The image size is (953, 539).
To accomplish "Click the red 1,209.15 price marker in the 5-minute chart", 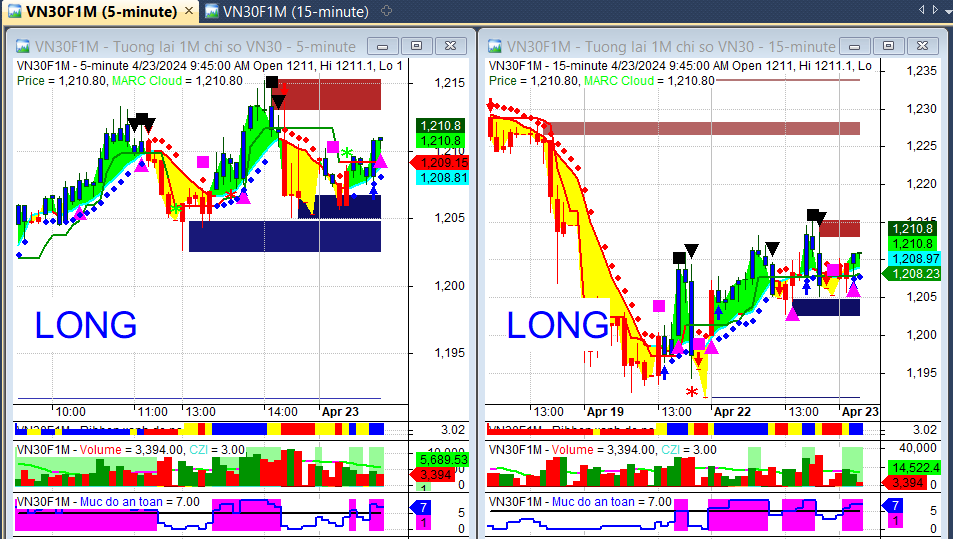I will [439, 163].
